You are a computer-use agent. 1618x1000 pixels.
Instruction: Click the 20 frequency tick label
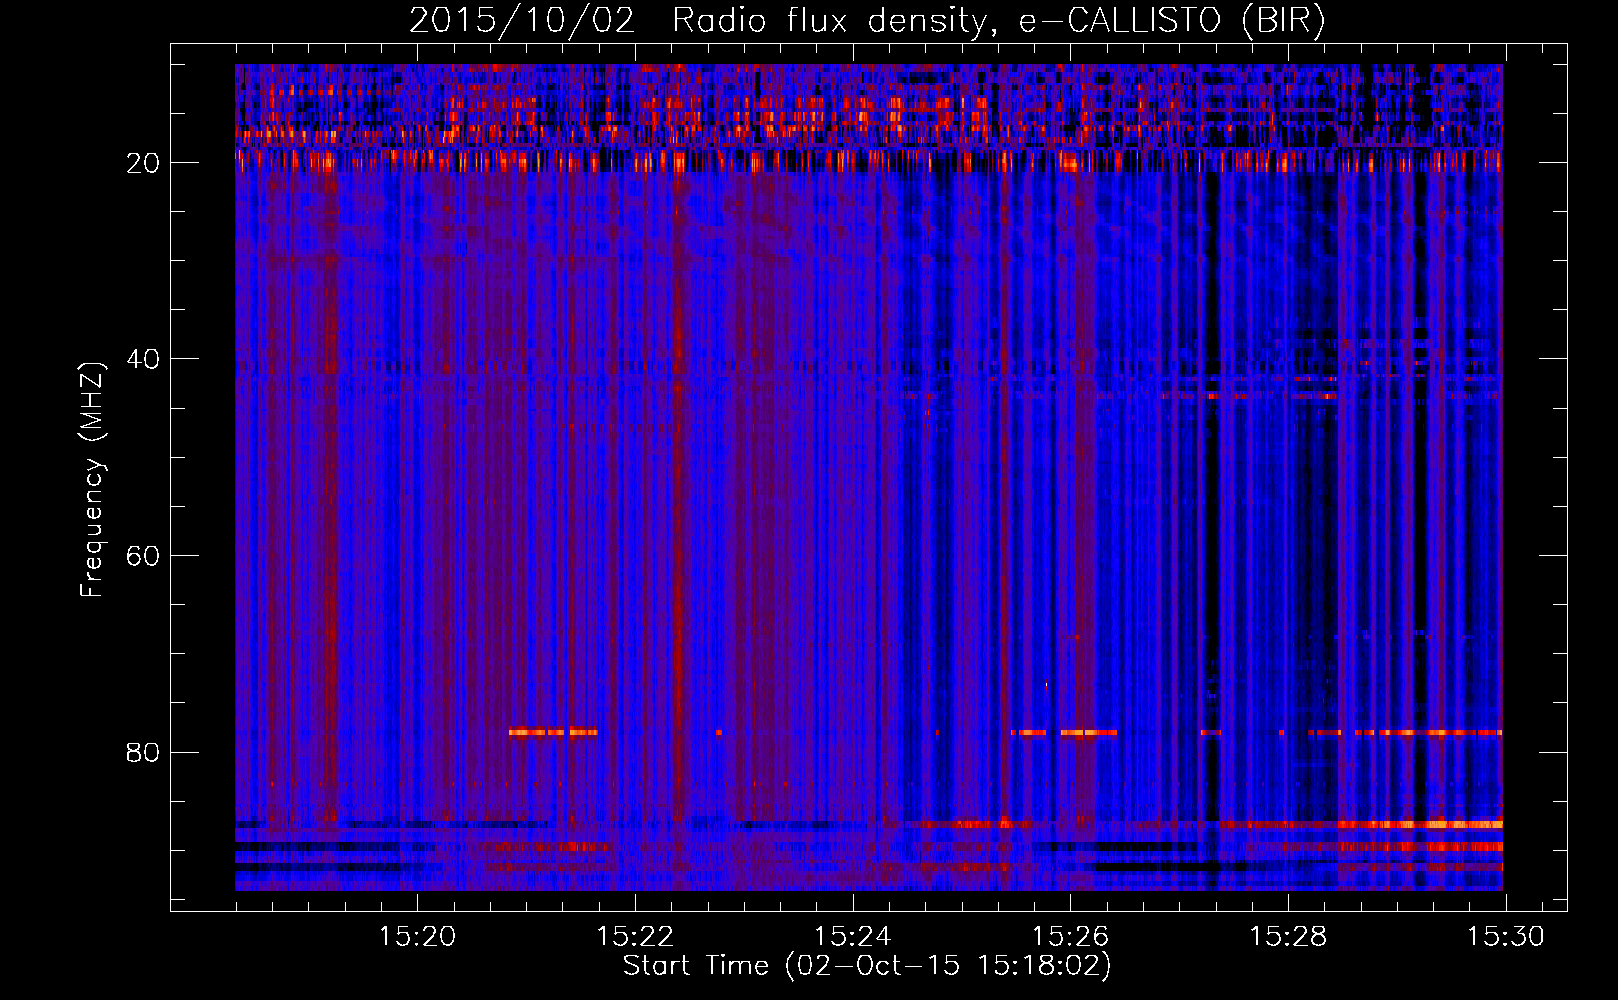point(144,163)
